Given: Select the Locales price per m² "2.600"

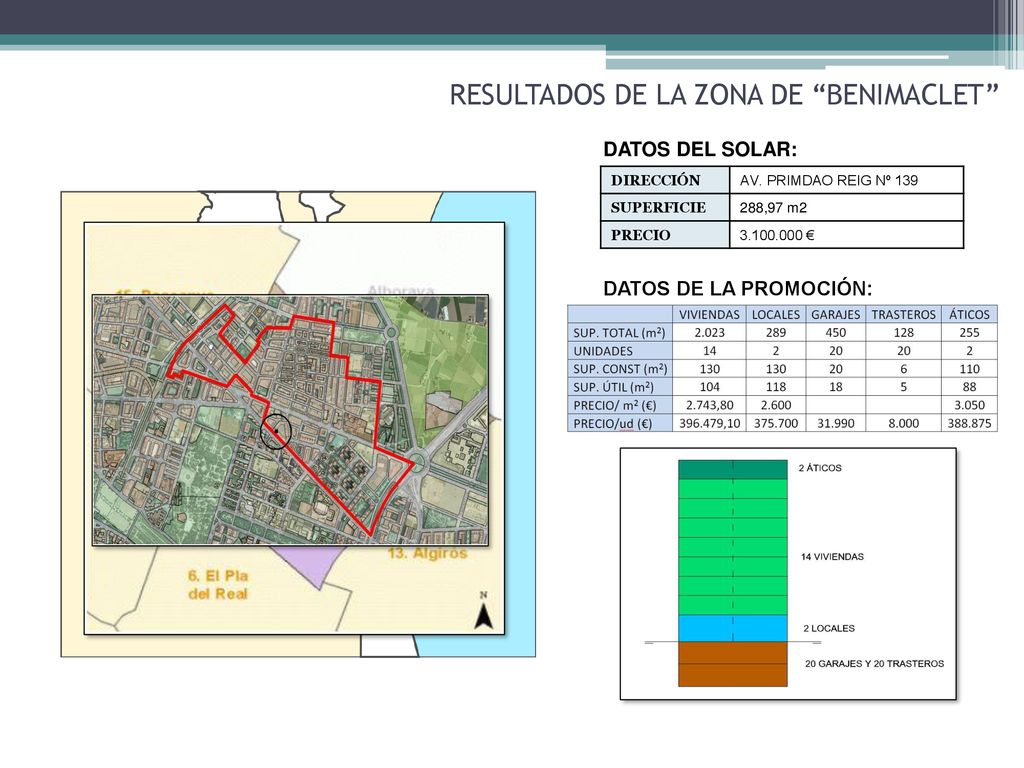Looking at the screenshot, I should [x=776, y=405].
